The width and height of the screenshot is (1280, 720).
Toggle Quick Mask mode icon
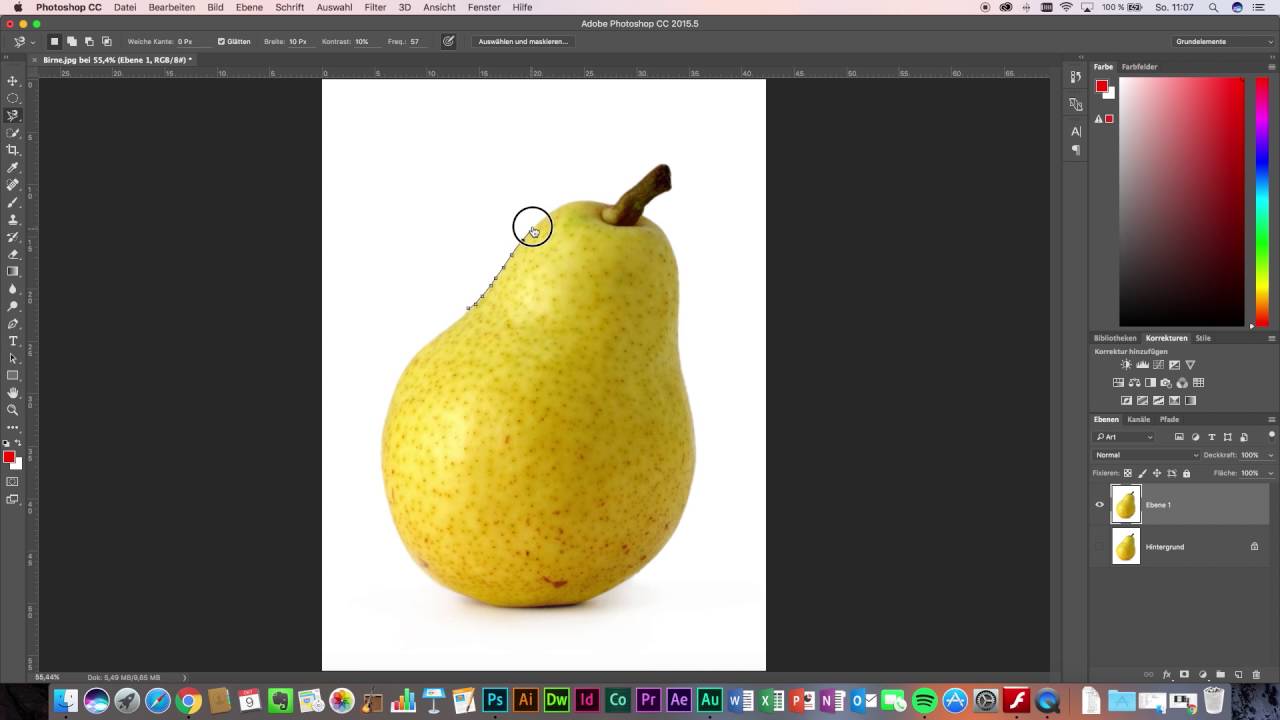click(13, 482)
